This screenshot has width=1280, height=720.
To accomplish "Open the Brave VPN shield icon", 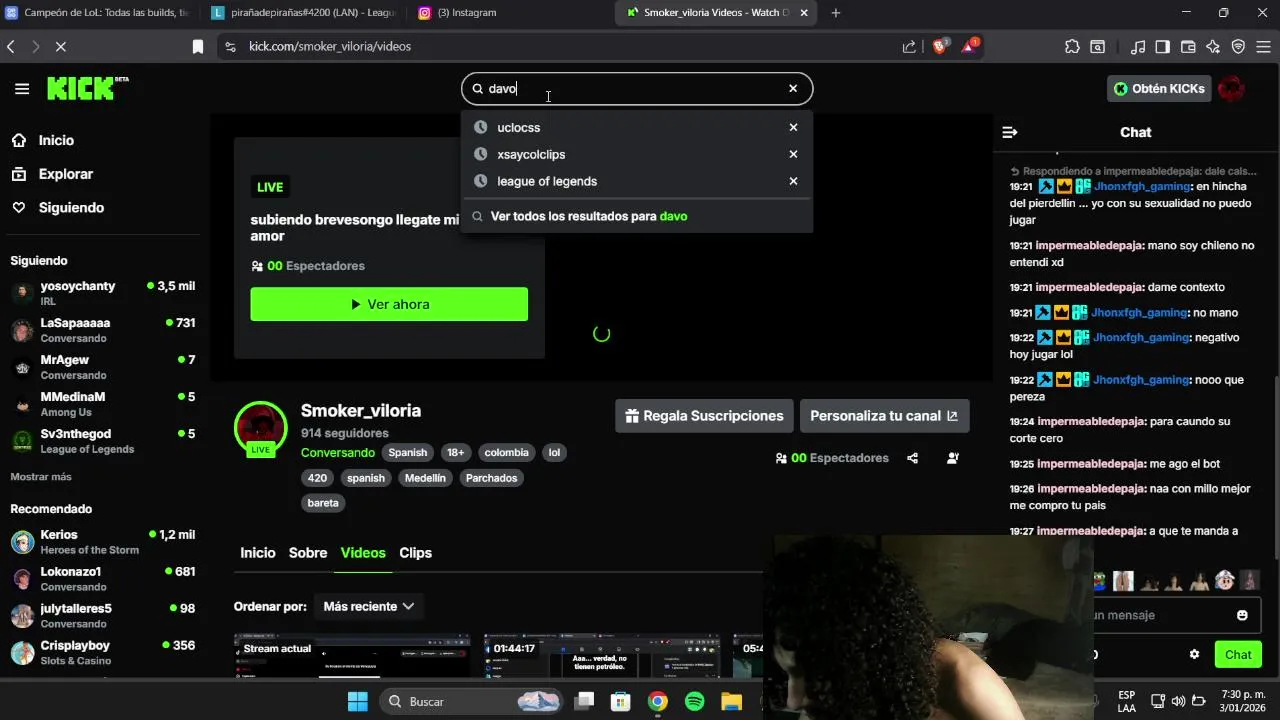I will [1238, 46].
